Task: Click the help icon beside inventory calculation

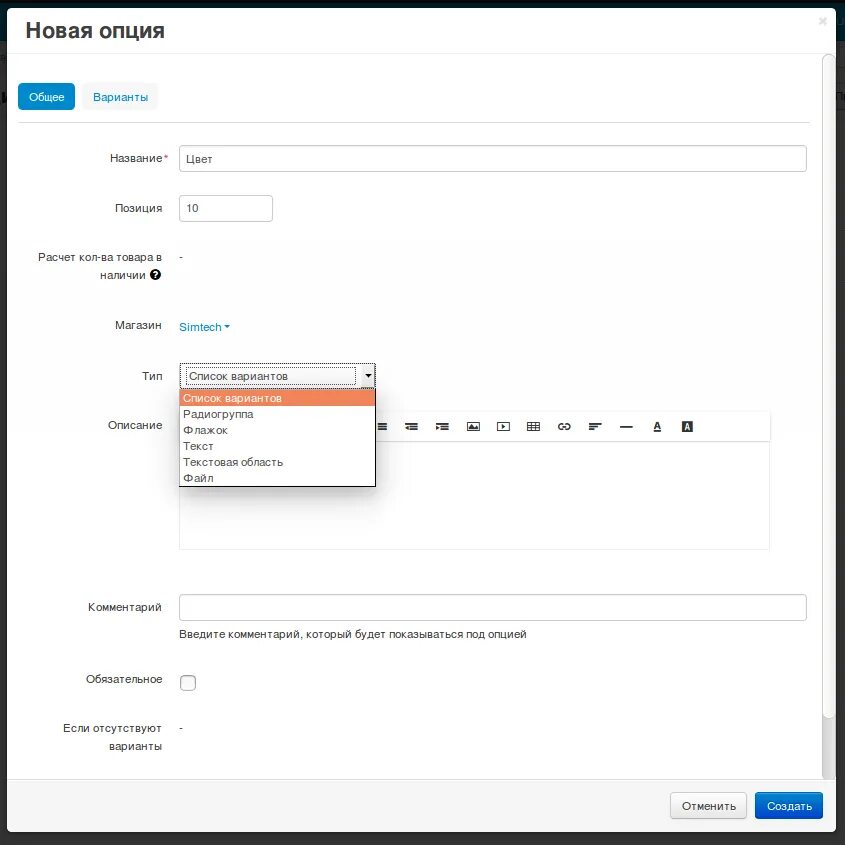Action: (x=155, y=275)
